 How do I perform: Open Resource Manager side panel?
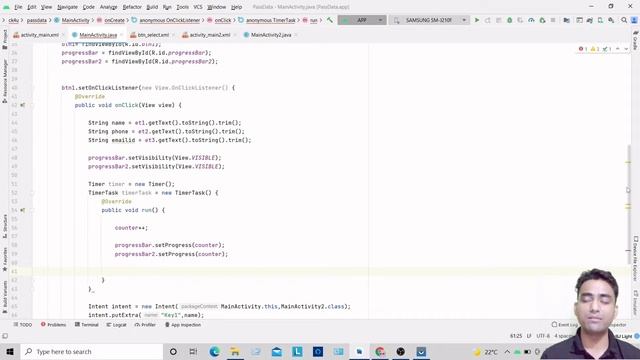coord(5,81)
